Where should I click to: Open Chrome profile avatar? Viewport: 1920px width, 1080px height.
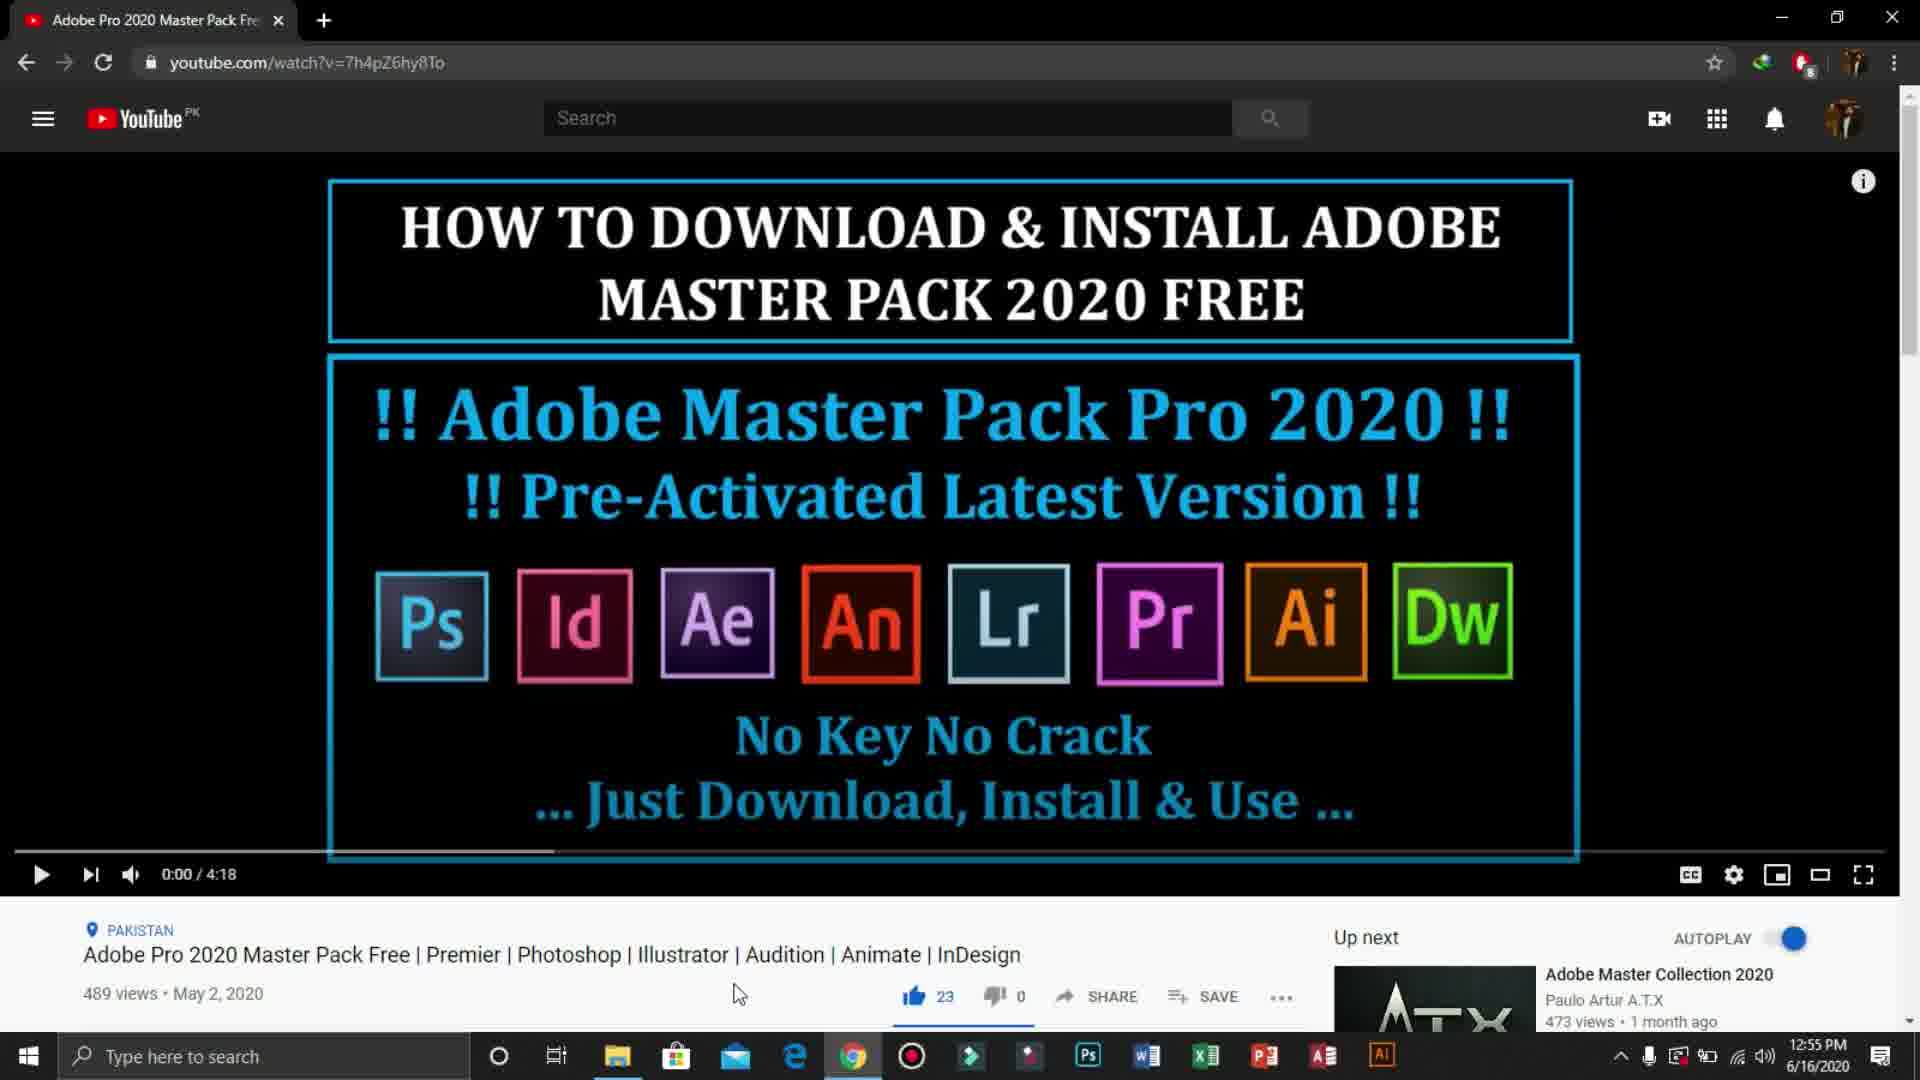[x=1853, y=63]
